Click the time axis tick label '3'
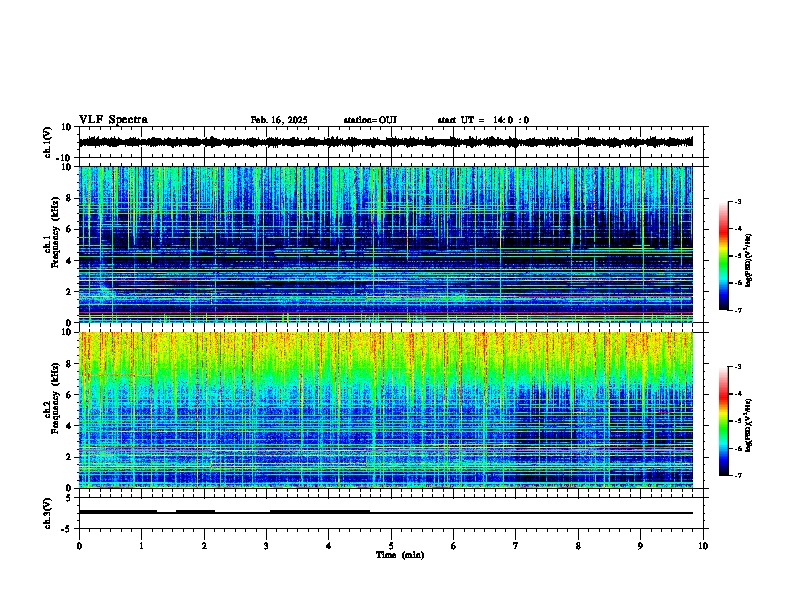Viewport: 792px width, 612px height. (266, 546)
